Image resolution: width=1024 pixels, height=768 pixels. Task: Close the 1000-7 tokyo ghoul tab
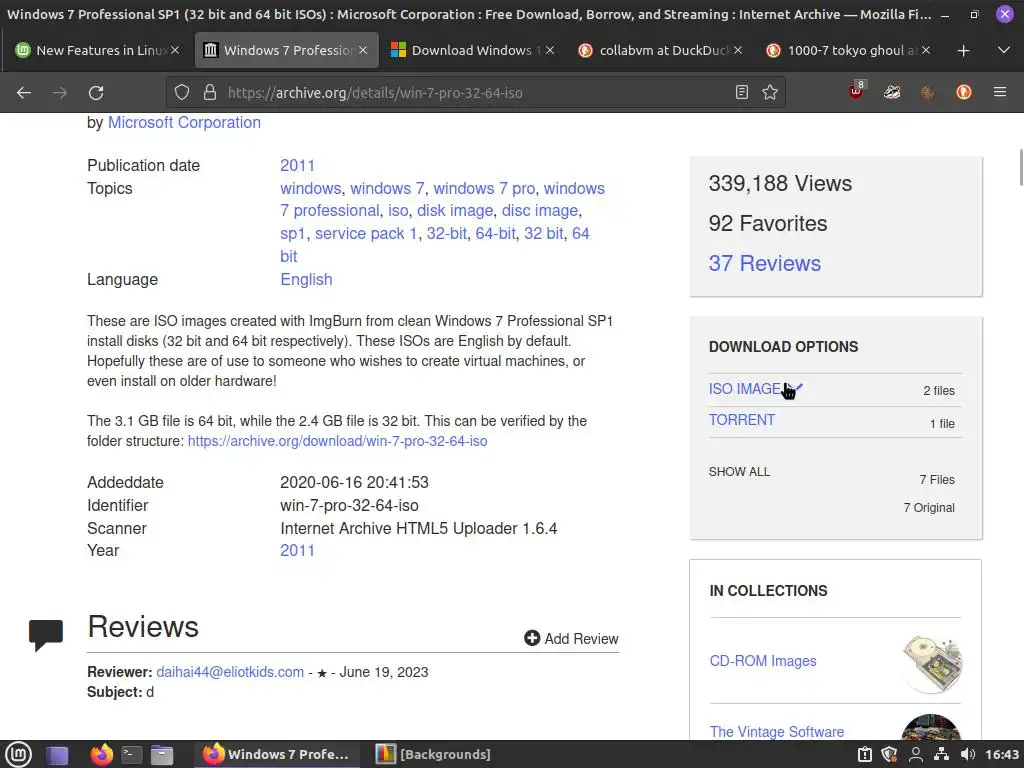[x=925, y=50]
